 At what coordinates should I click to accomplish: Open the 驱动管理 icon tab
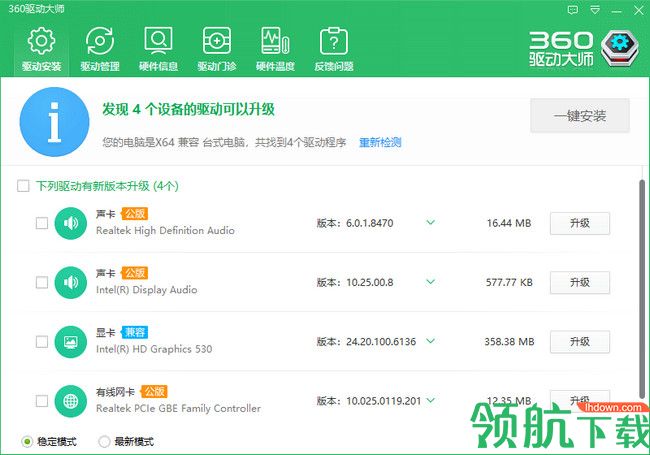[100, 49]
